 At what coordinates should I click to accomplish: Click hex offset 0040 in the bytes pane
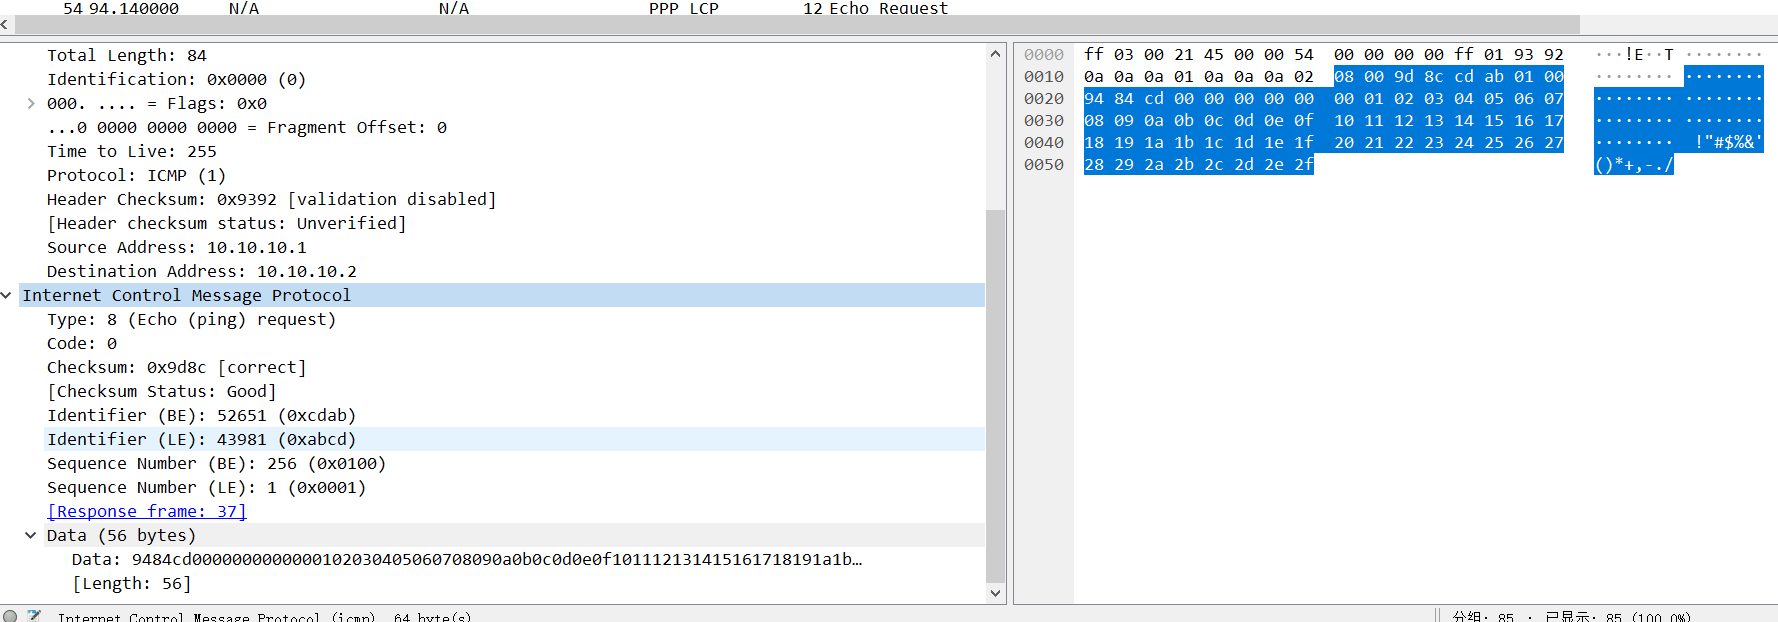pos(1044,143)
